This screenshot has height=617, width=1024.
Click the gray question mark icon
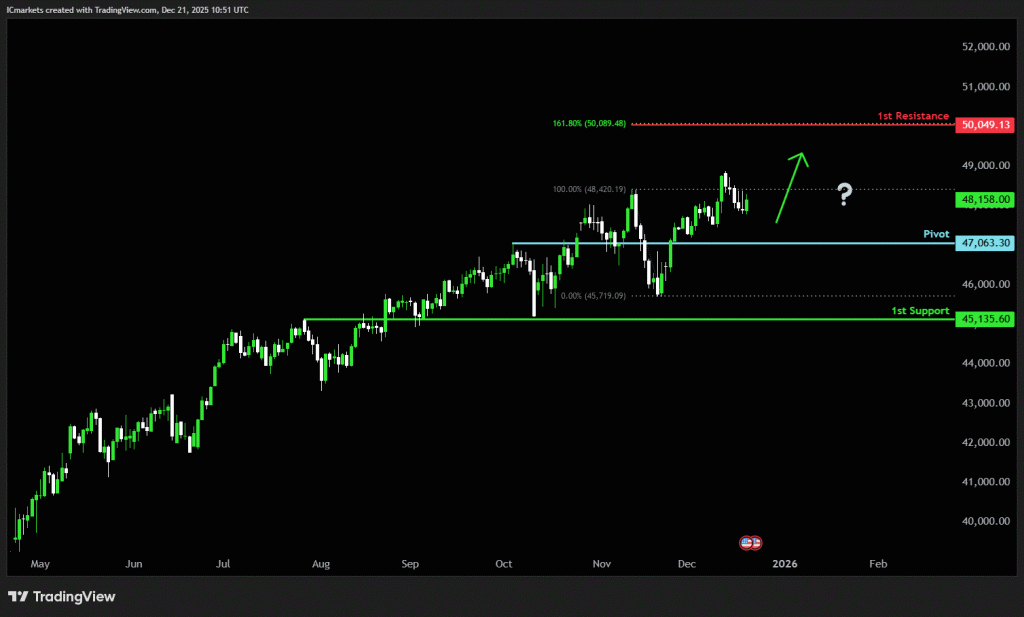tap(845, 194)
